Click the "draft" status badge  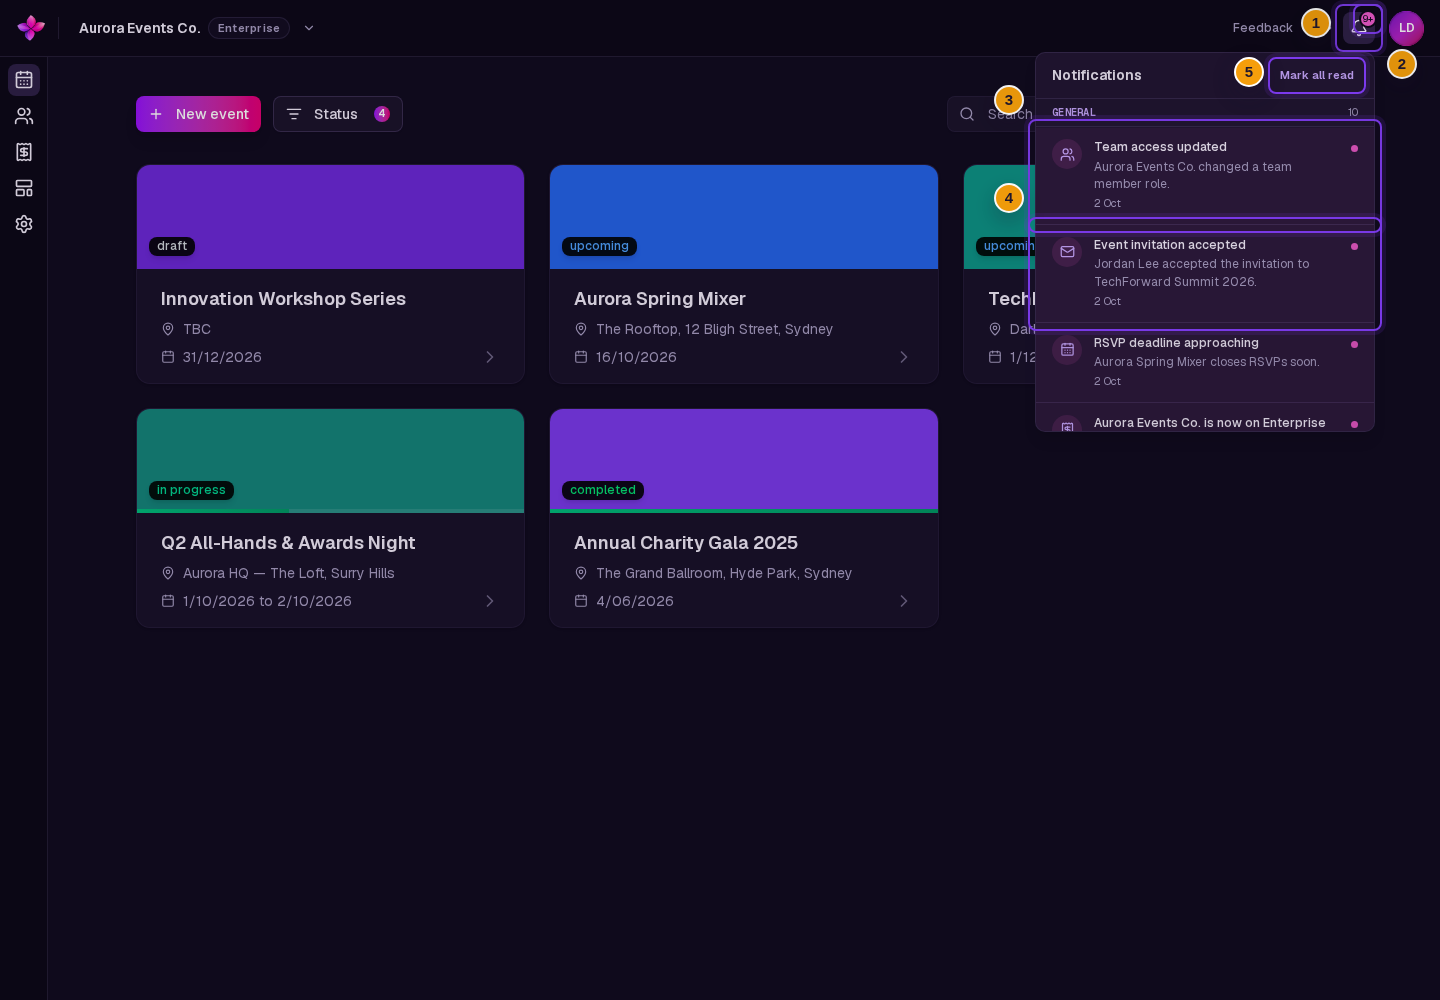172,246
